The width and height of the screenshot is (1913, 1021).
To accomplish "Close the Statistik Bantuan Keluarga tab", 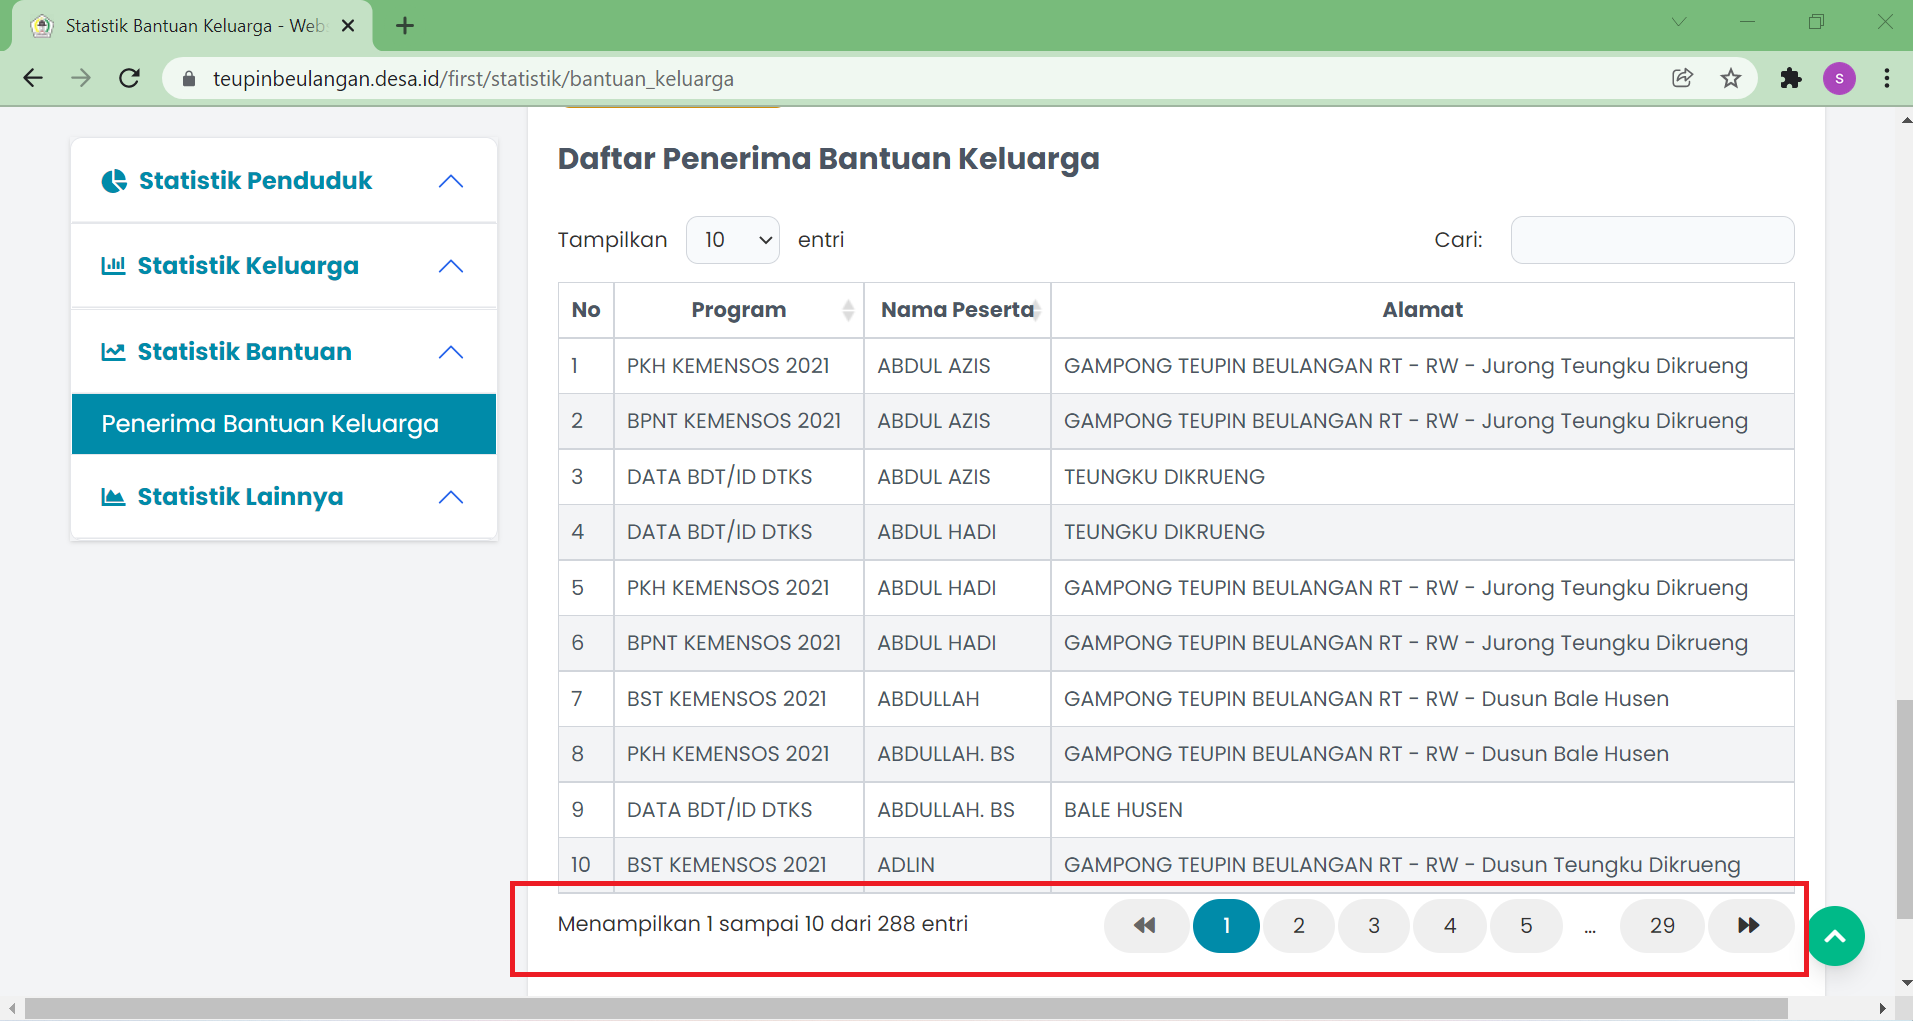I will click(348, 26).
